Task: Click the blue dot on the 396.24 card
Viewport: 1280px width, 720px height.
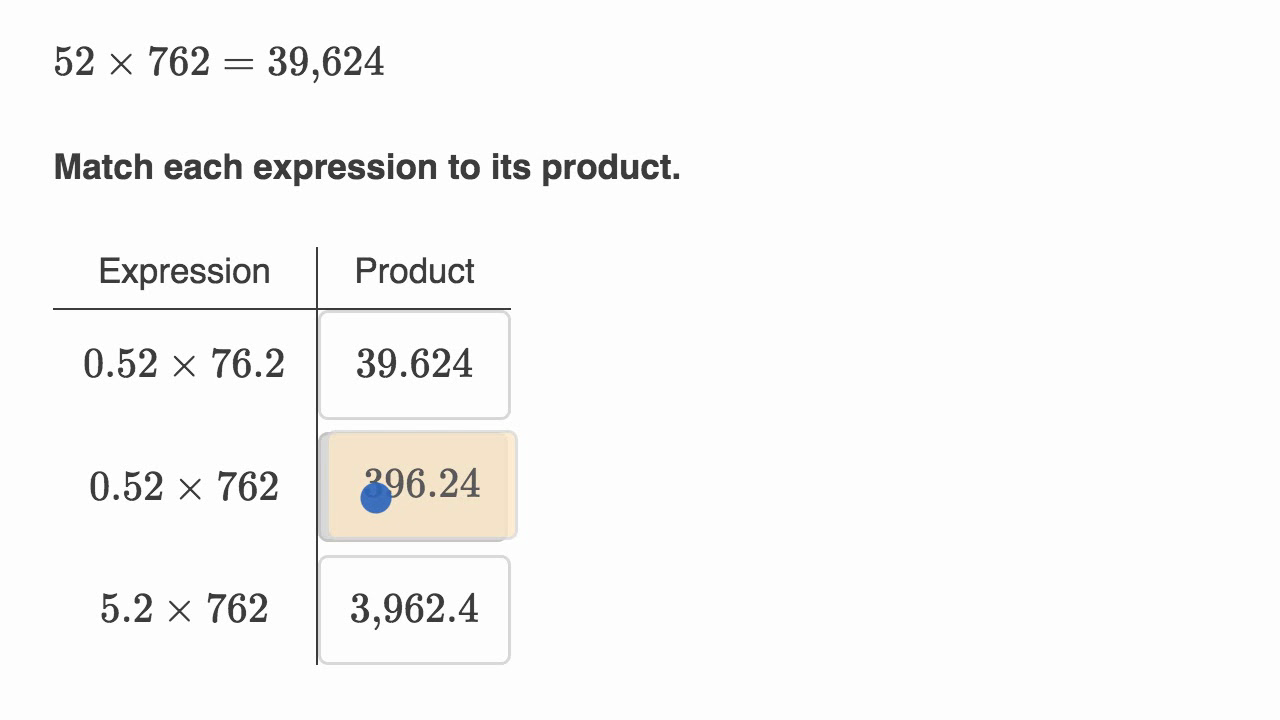Action: pyautogui.click(x=376, y=498)
